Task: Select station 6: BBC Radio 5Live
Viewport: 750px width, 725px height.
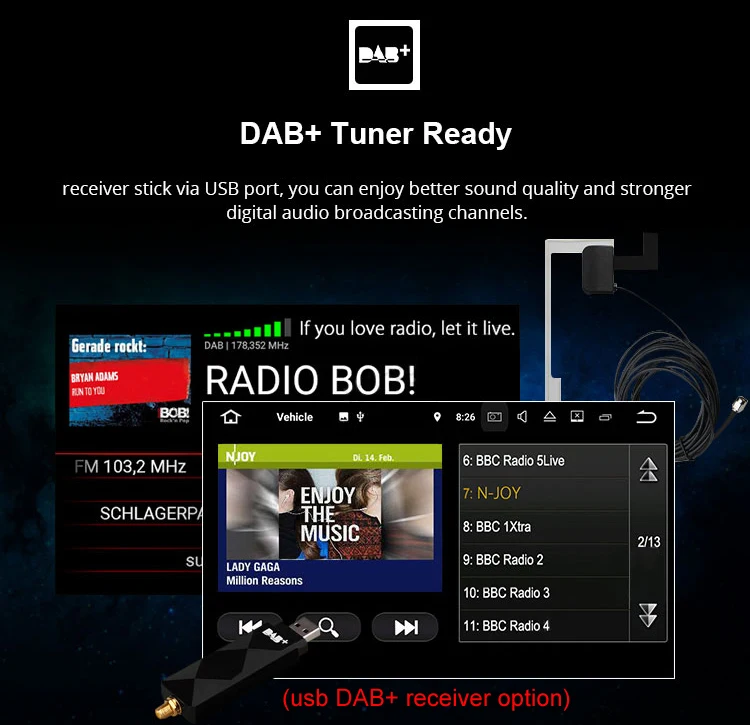Action: 544,461
